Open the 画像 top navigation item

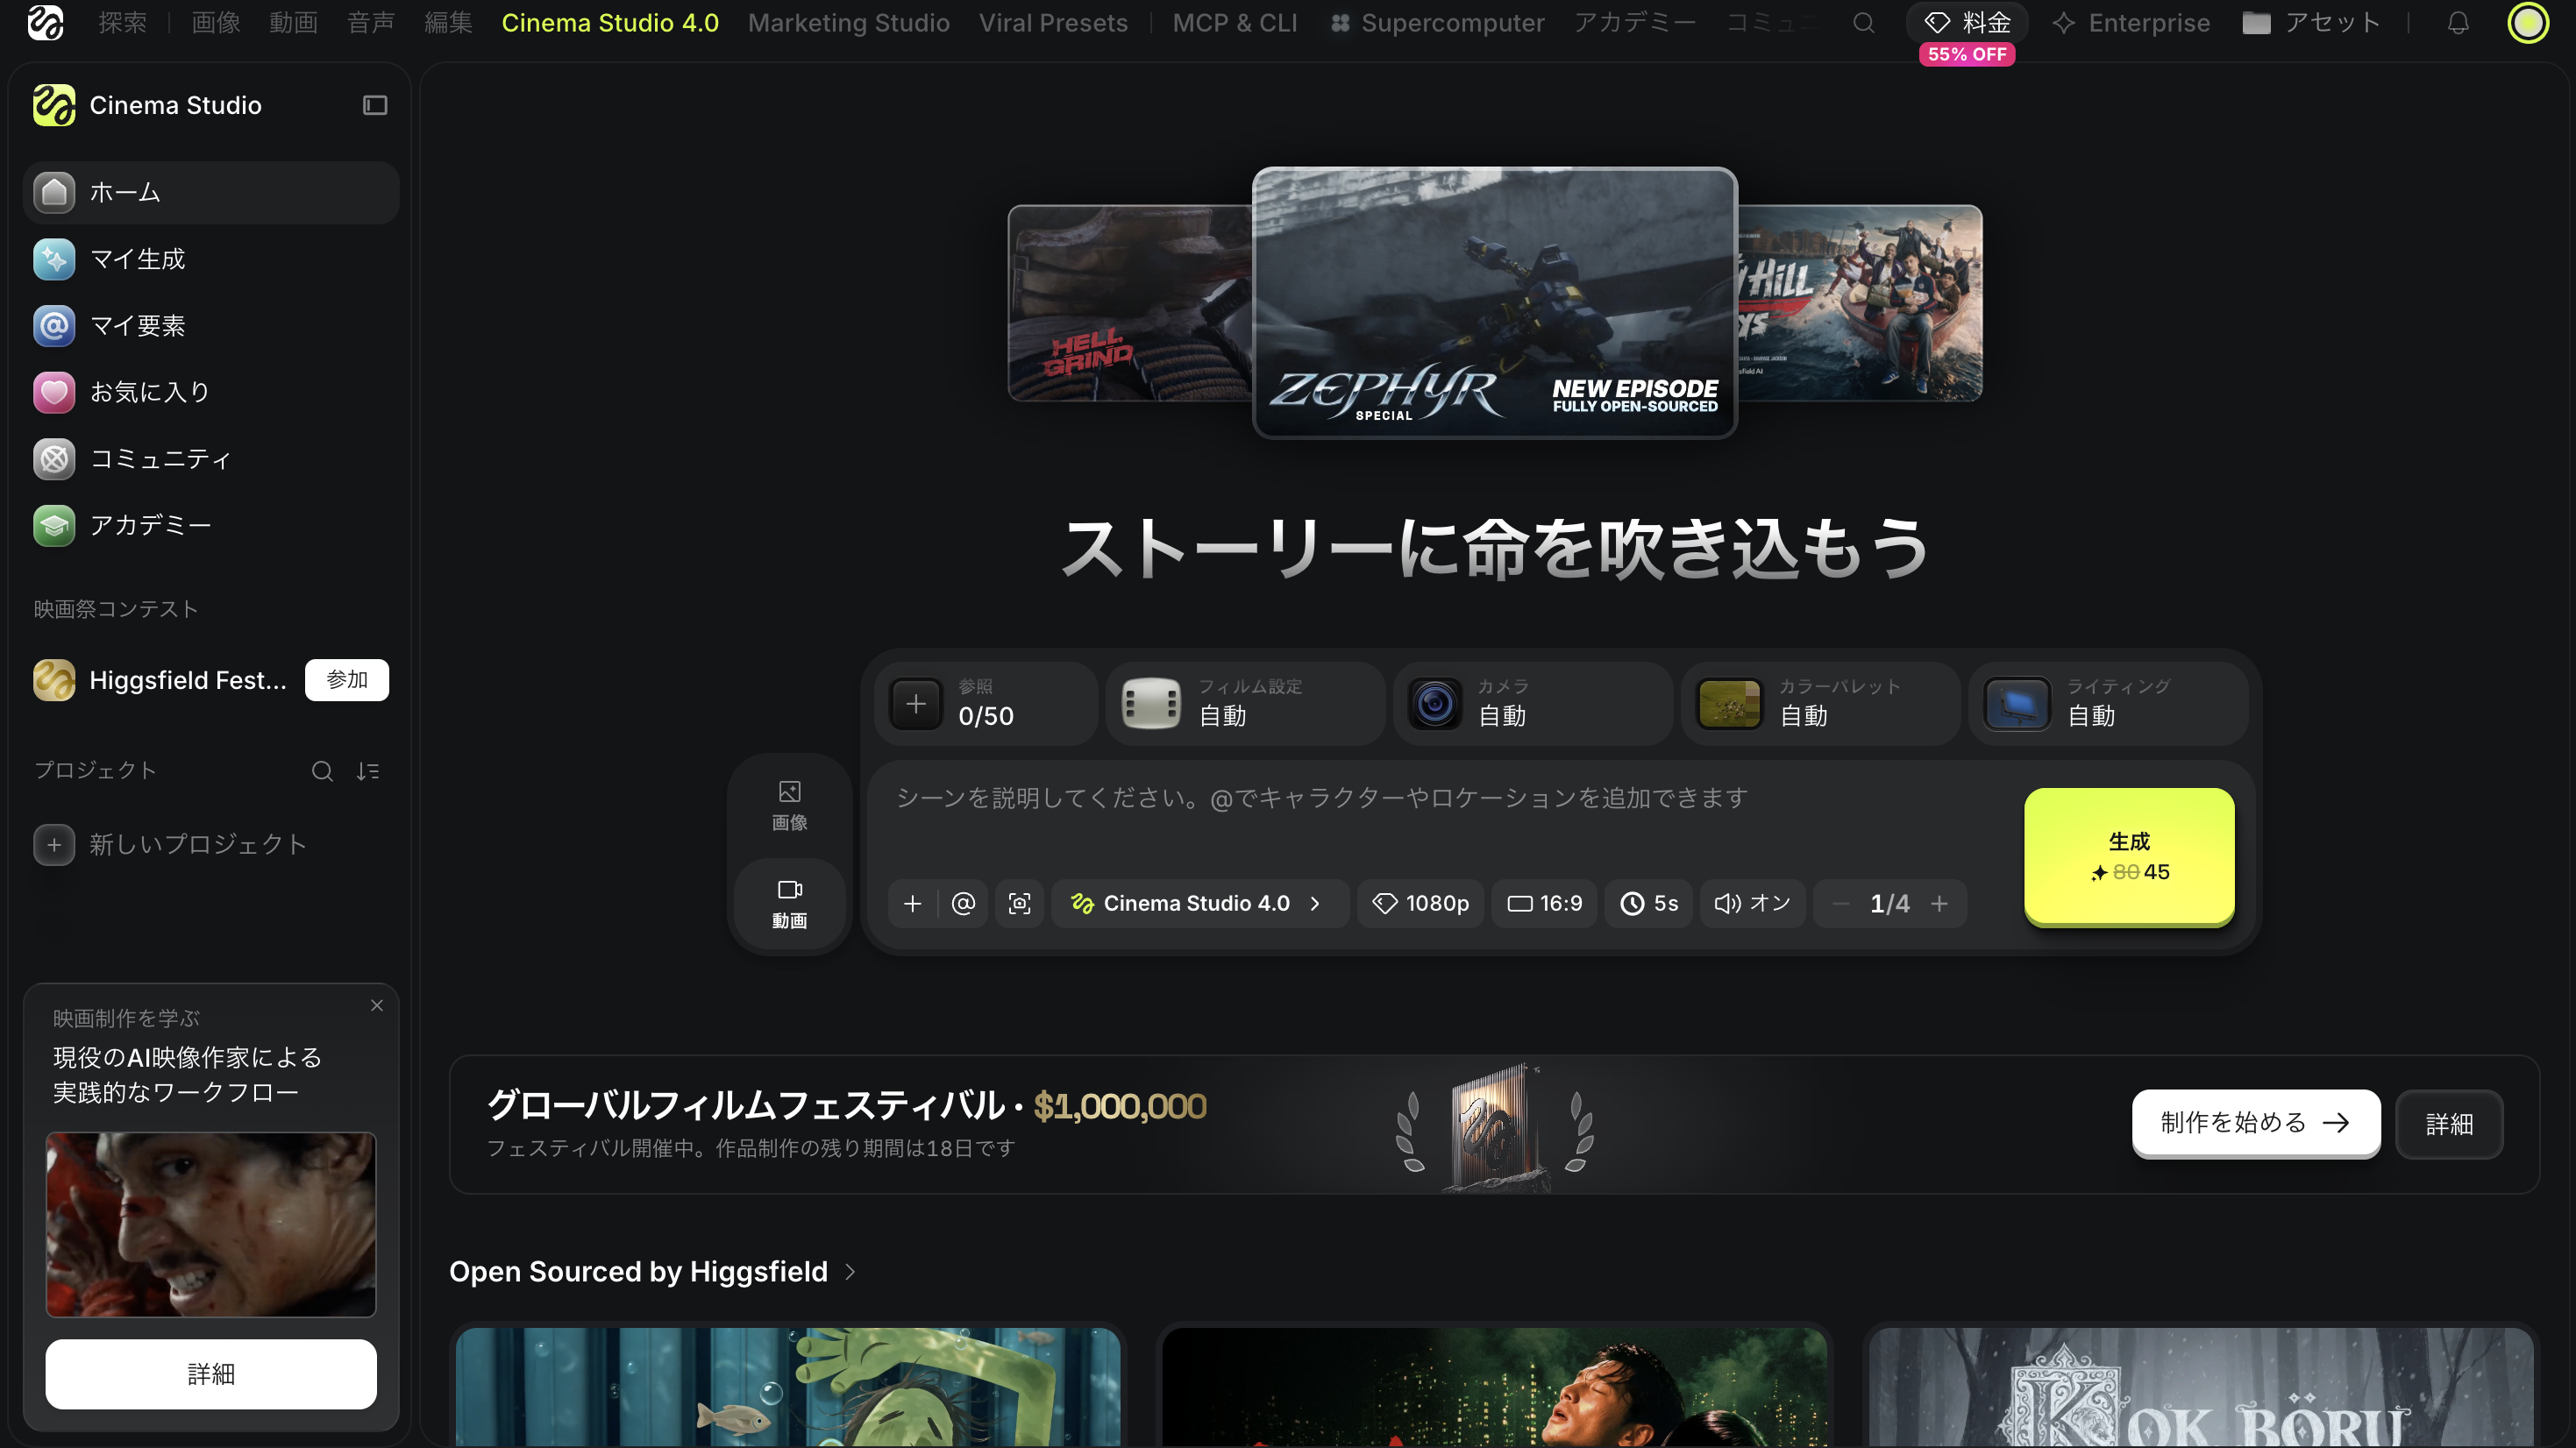(x=216, y=22)
